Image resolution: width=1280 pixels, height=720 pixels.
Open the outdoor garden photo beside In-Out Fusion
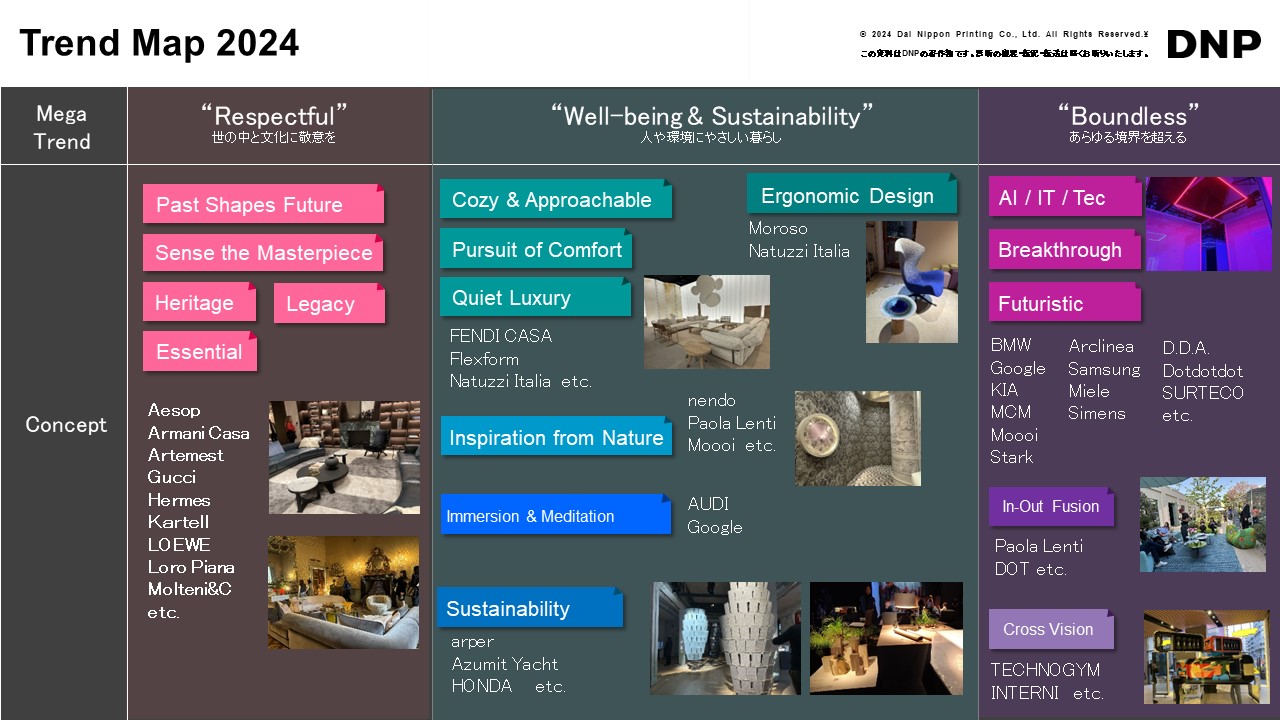[x=1202, y=524]
